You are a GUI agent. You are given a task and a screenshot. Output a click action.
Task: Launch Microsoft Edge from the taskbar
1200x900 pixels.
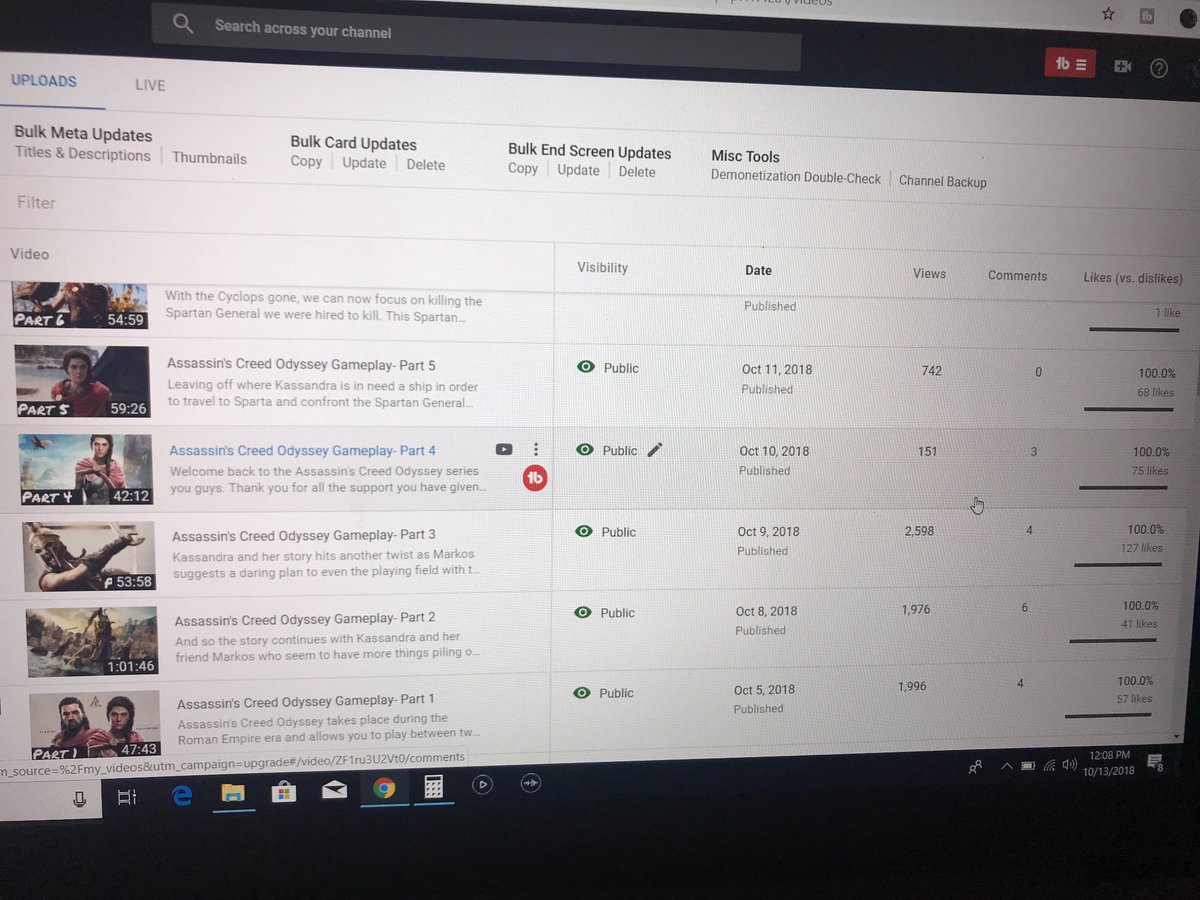point(181,794)
